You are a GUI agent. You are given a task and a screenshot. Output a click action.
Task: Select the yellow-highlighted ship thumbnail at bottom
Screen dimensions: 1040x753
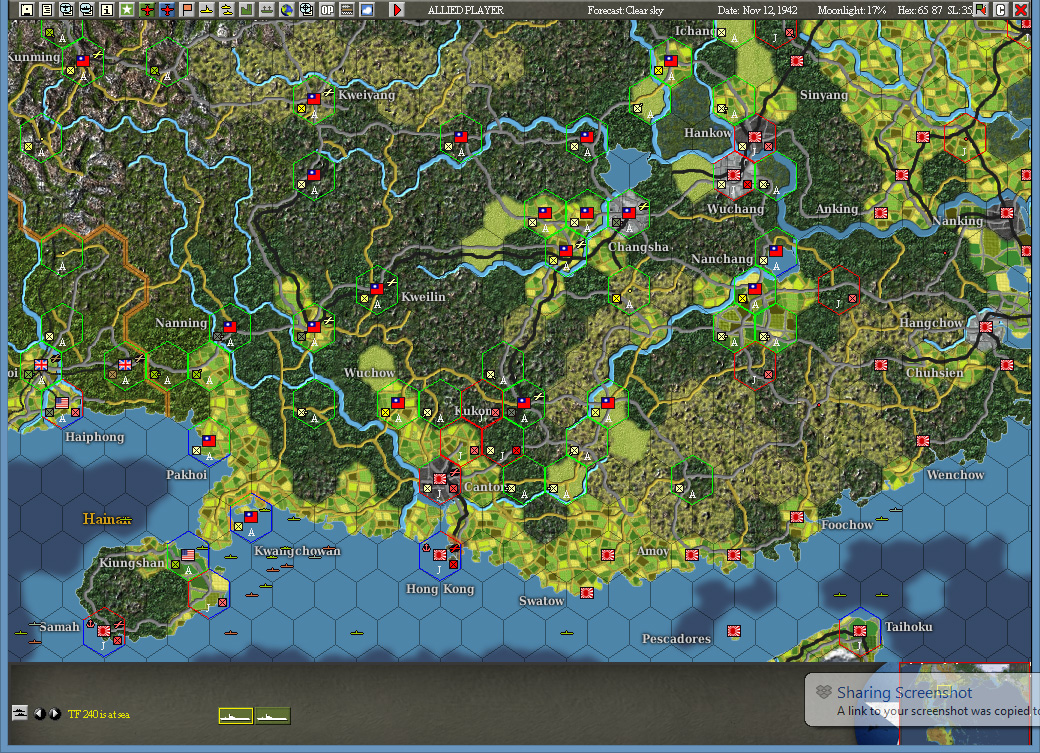click(235, 715)
